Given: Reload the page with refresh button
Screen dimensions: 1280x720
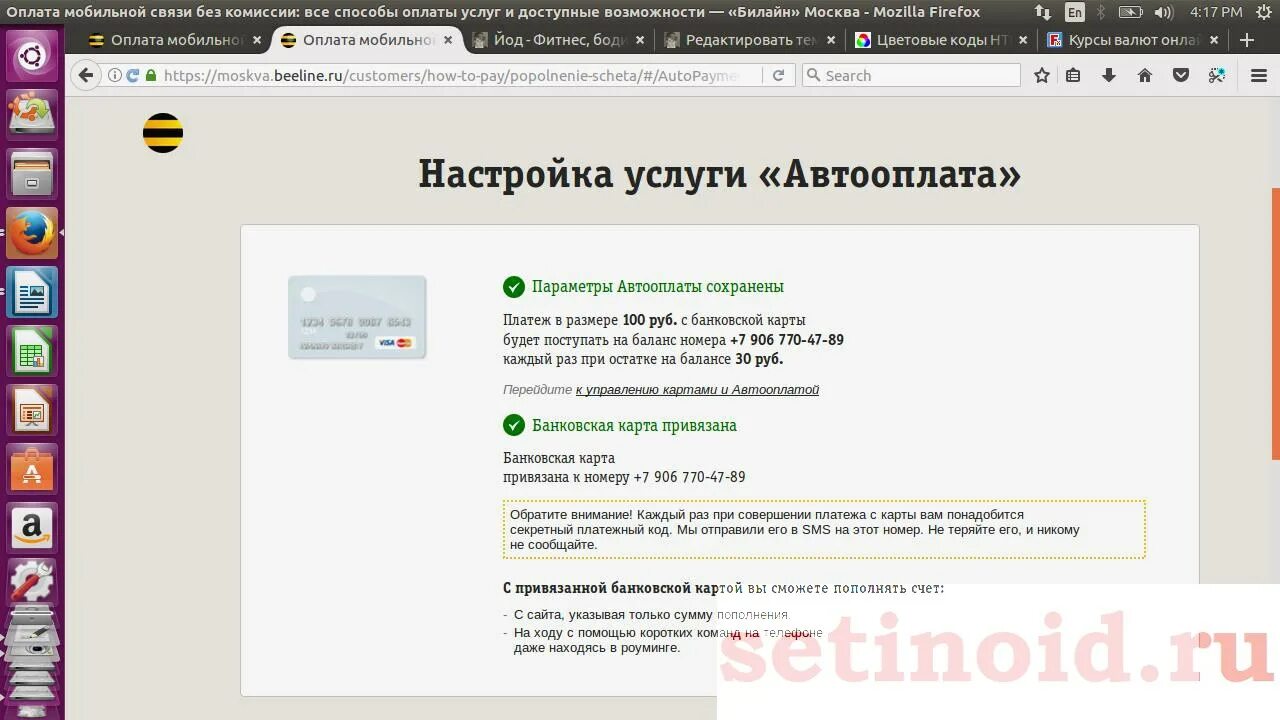Looking at the screenshot, I should pyautogui.click(x=778, y=75).
